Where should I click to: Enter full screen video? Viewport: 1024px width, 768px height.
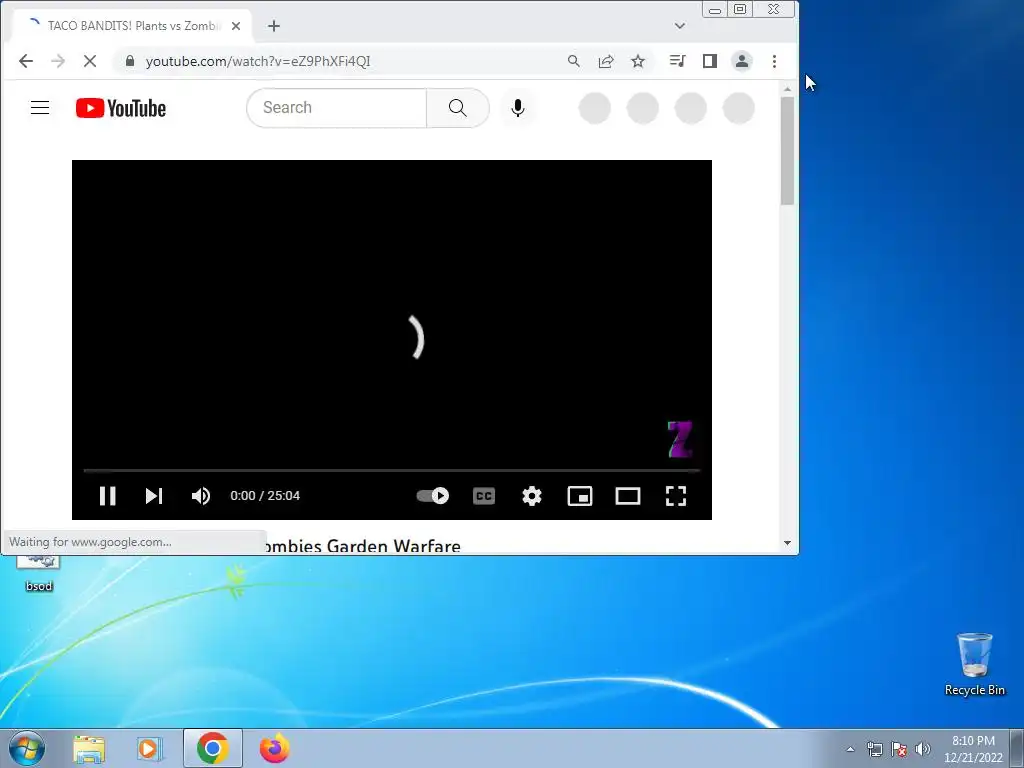tap(676, 496)
